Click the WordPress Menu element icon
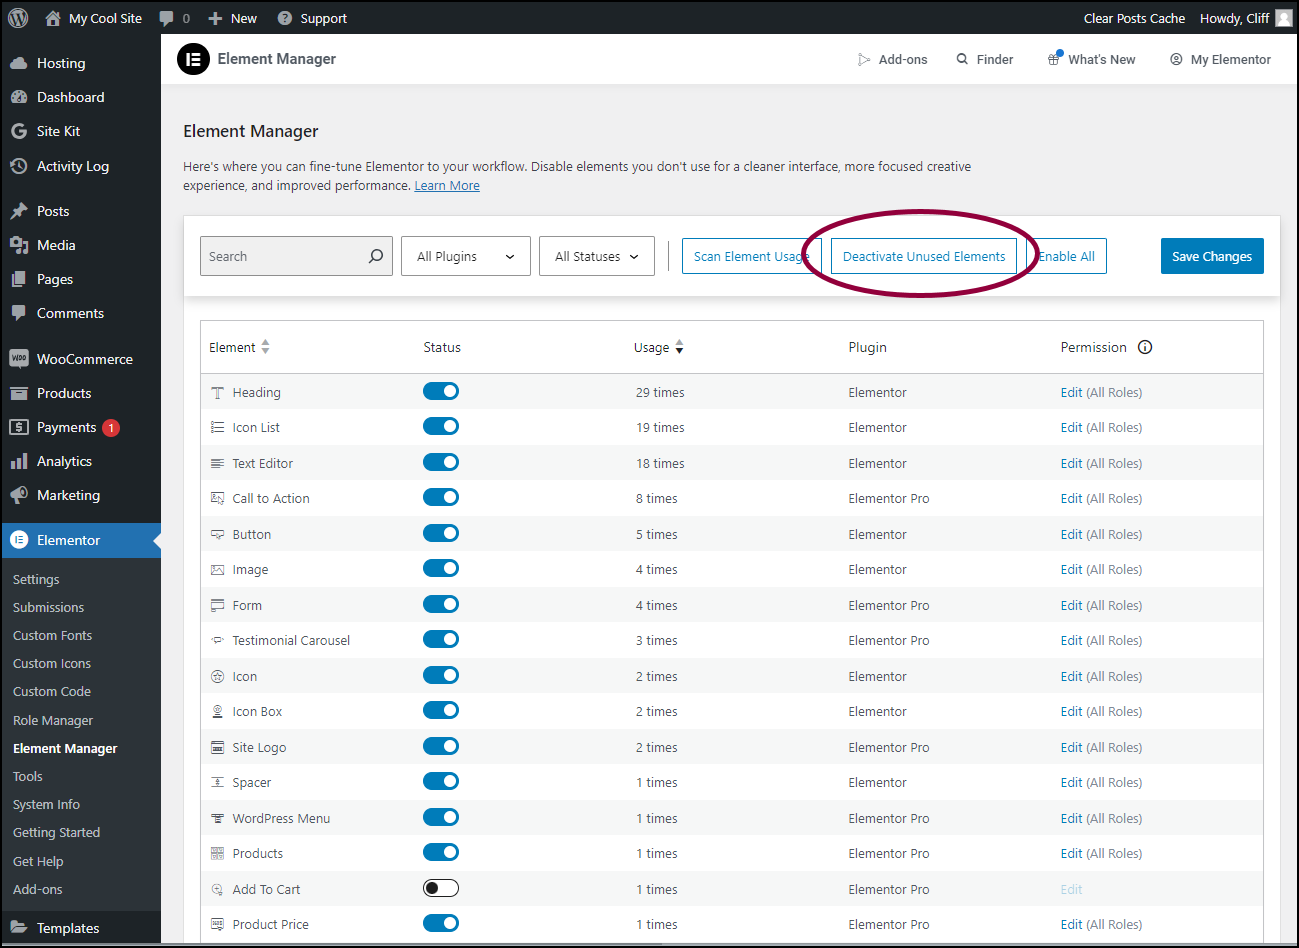This screenshot has width=1299, height=948. (217, 818)
